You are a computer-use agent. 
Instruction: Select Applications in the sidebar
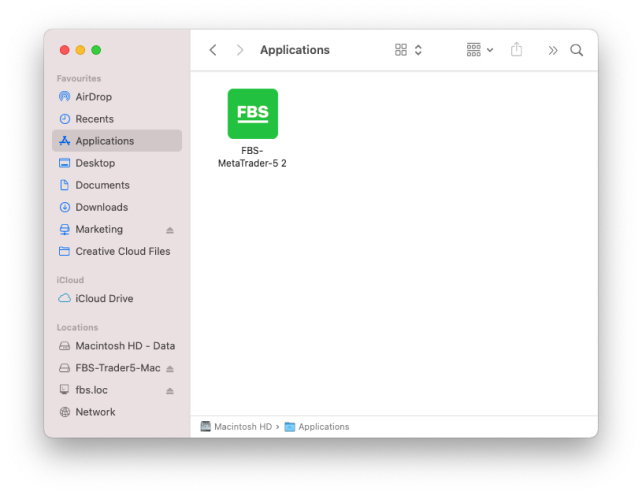tap(117, 141)
